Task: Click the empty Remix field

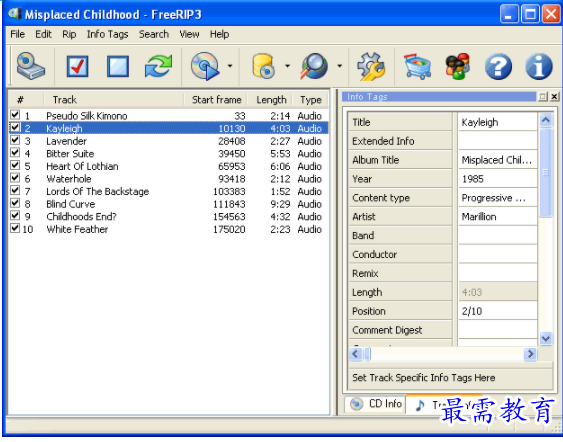Action: [x=498, y=273]
